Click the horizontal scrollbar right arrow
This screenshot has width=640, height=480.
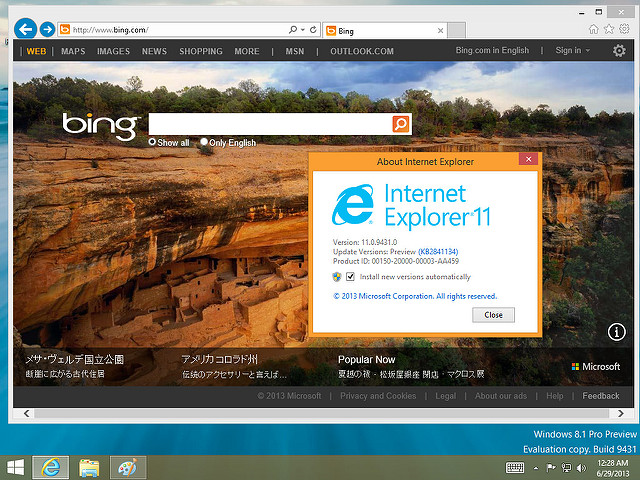click(x=621, y=413)
